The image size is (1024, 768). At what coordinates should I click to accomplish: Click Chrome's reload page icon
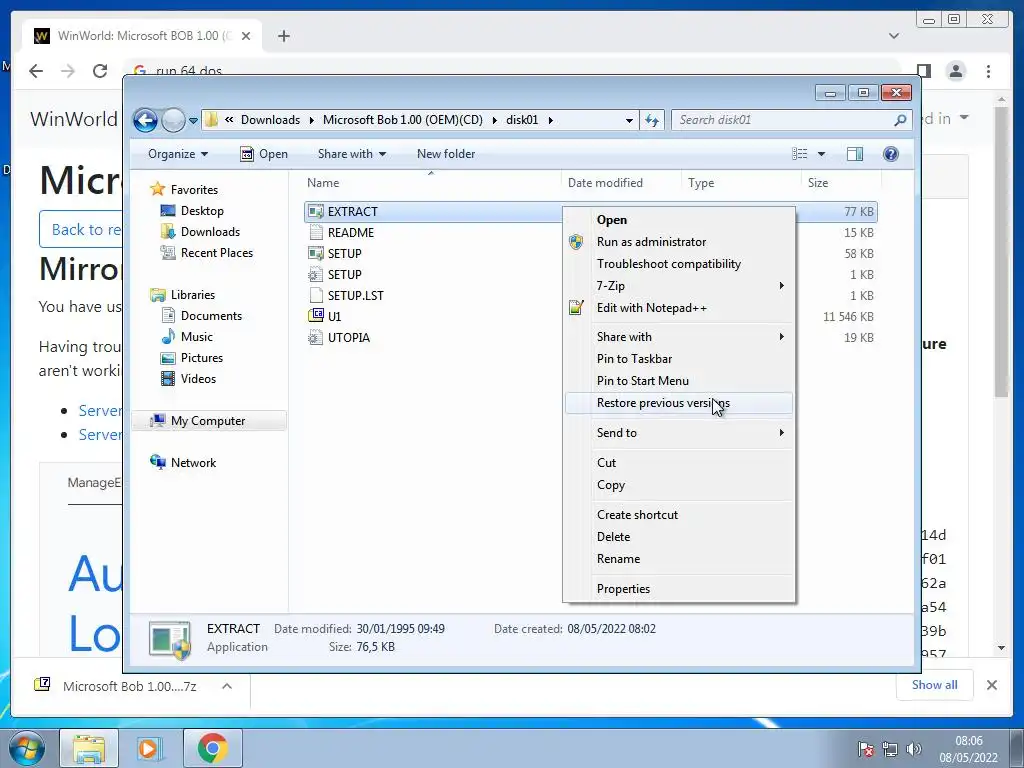point(100,71)
